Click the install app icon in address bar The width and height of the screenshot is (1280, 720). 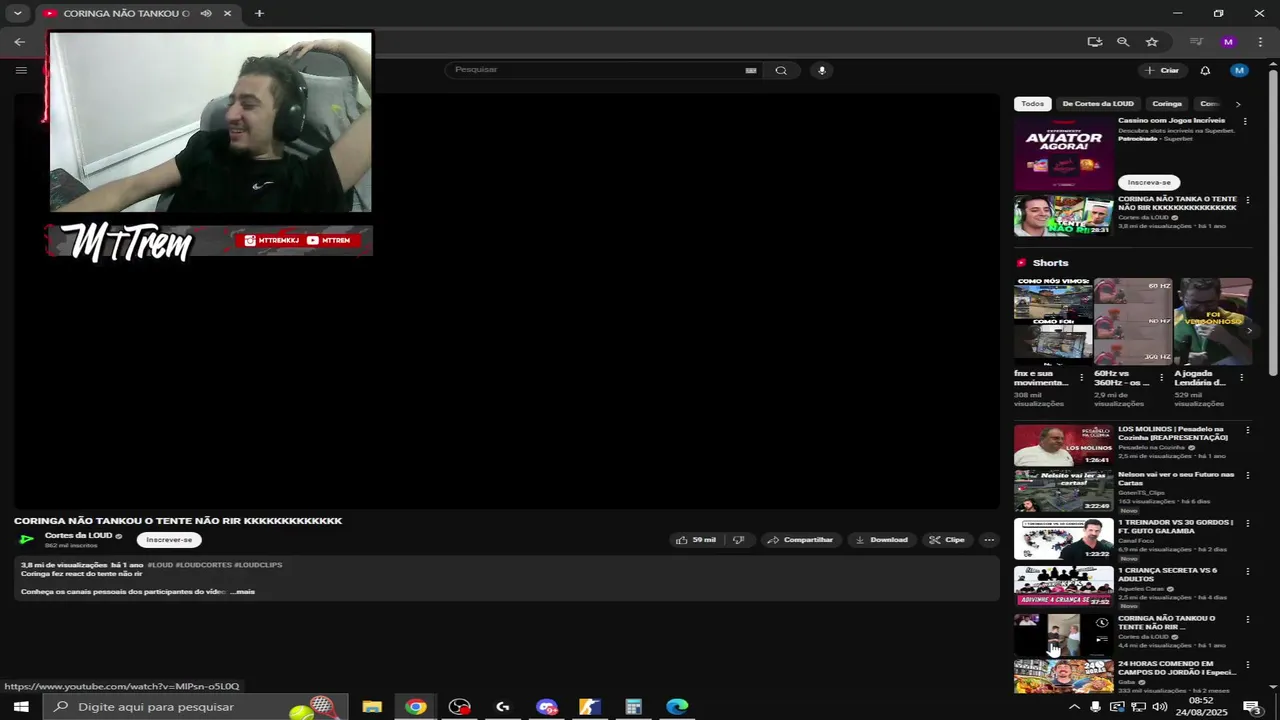point(1095,42)
